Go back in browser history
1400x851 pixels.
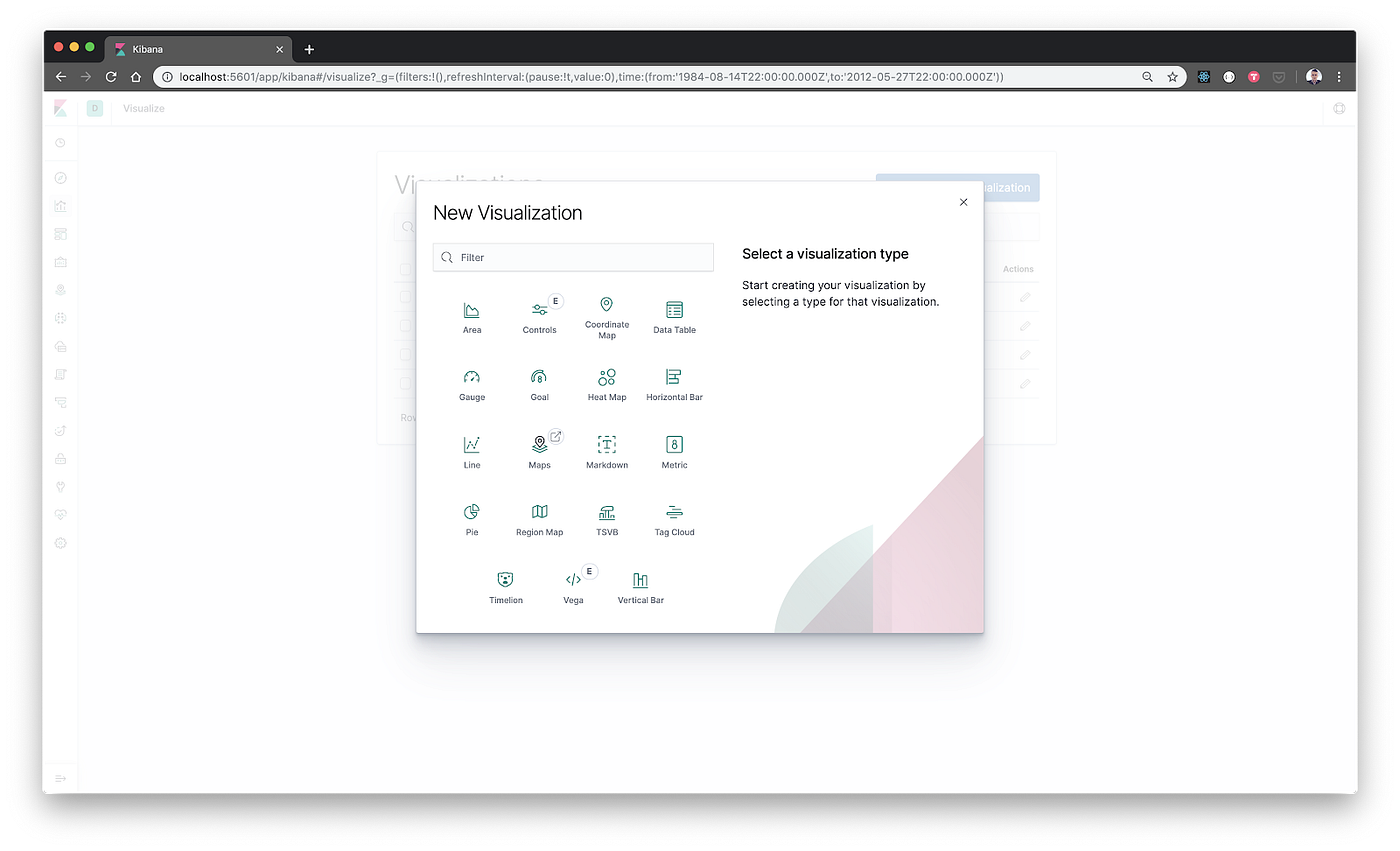click(61, 77)
